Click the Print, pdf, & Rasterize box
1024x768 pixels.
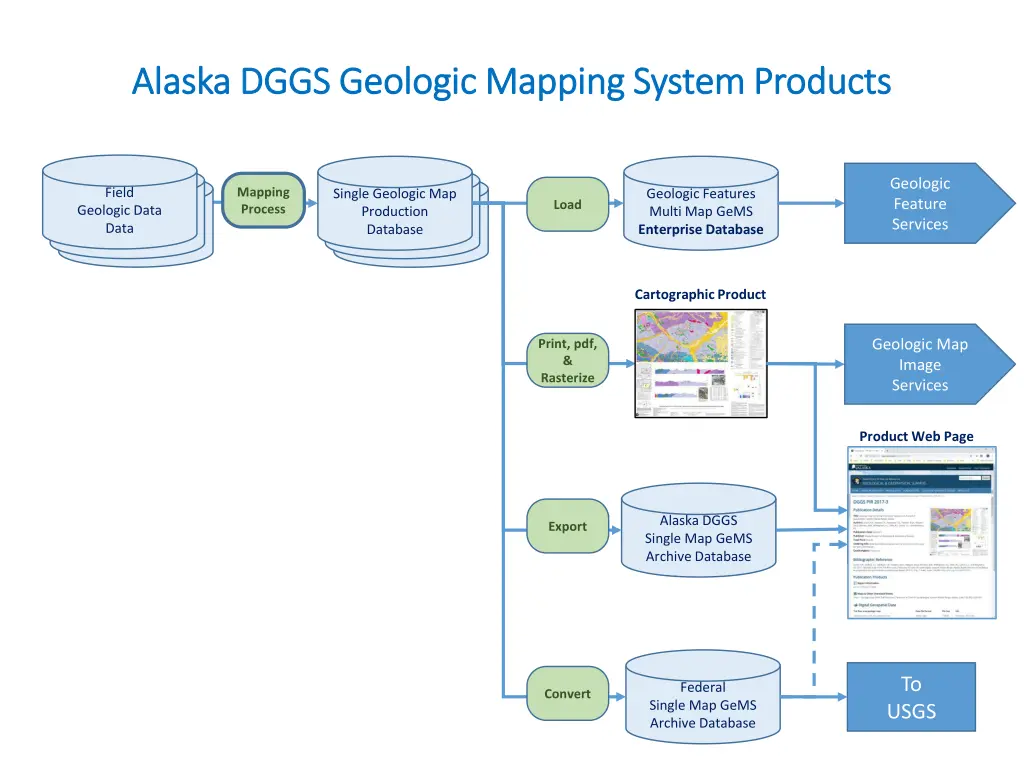tap(567, 361)
